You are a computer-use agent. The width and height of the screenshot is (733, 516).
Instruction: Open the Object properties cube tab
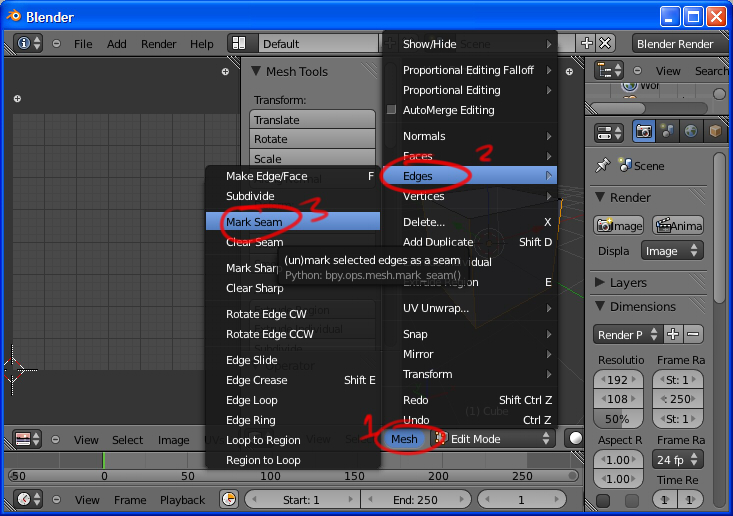click(x=714, y=132)
